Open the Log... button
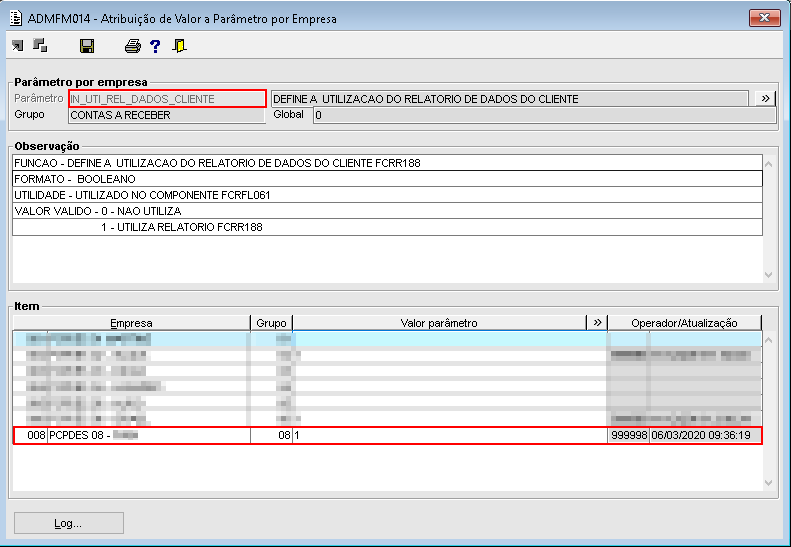 click(69, 523)
